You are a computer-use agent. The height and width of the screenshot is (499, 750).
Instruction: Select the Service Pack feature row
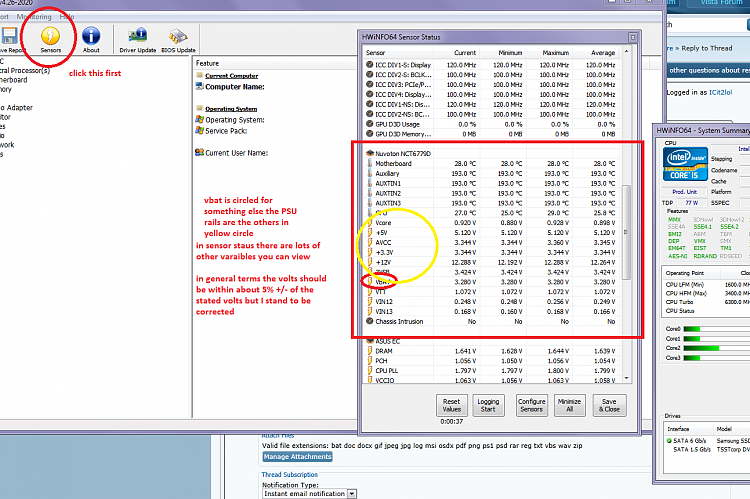221,131
